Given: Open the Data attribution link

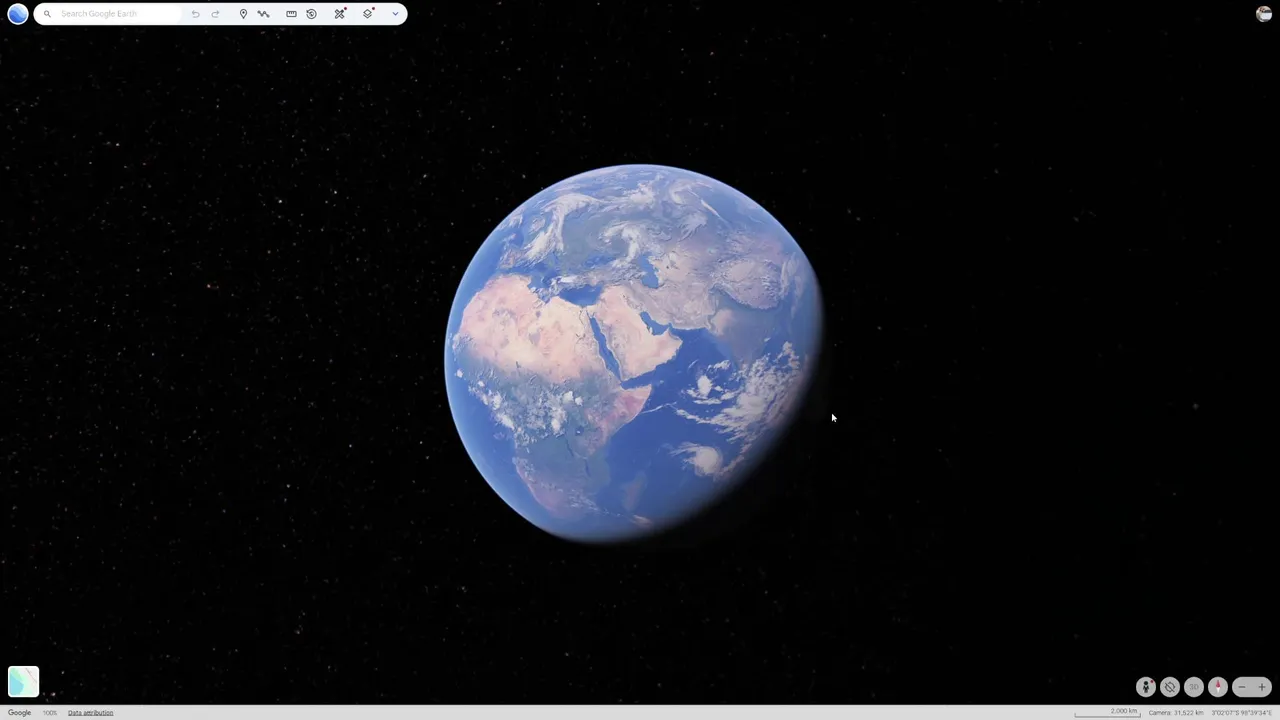Looking at the screenshot, I should [x=90, y=713].
